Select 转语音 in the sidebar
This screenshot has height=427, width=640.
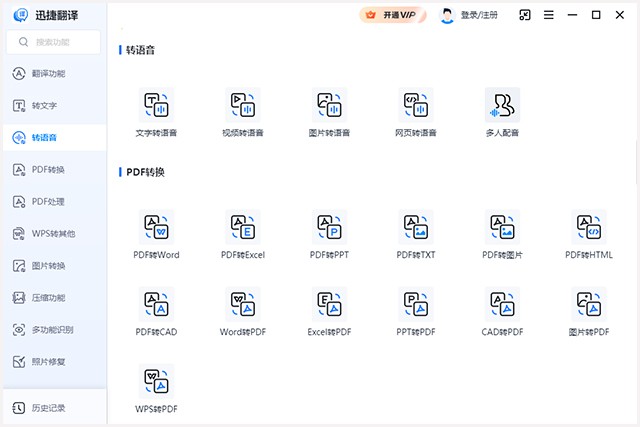click(55, 138)
